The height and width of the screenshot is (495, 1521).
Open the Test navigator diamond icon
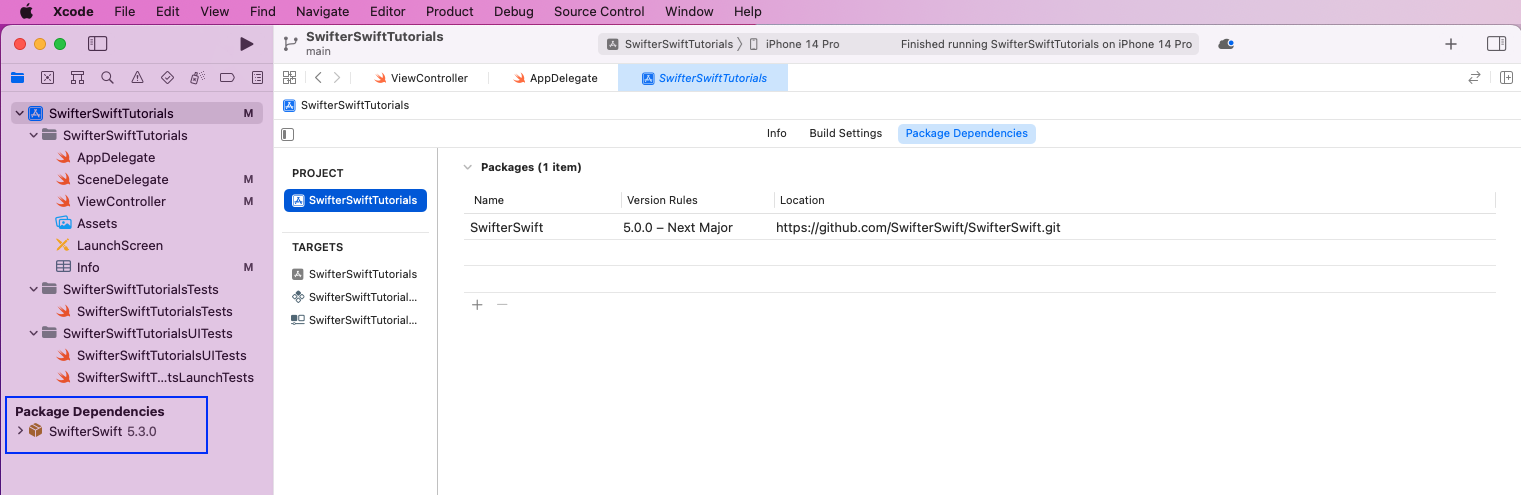click(x=167, y=78)
